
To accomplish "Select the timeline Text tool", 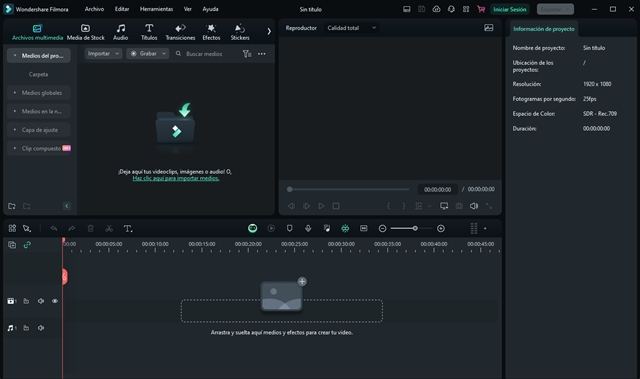I will pyautogui.click(x=128, y=228).
